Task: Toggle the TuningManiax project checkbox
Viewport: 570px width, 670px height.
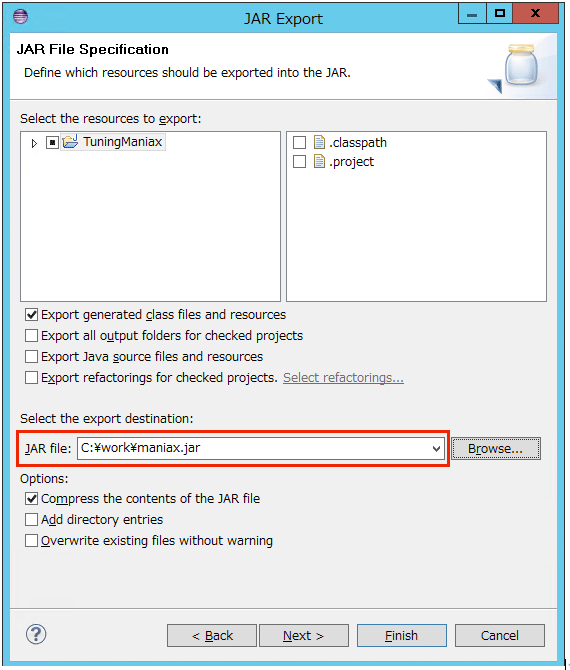Action: [52, 142]
